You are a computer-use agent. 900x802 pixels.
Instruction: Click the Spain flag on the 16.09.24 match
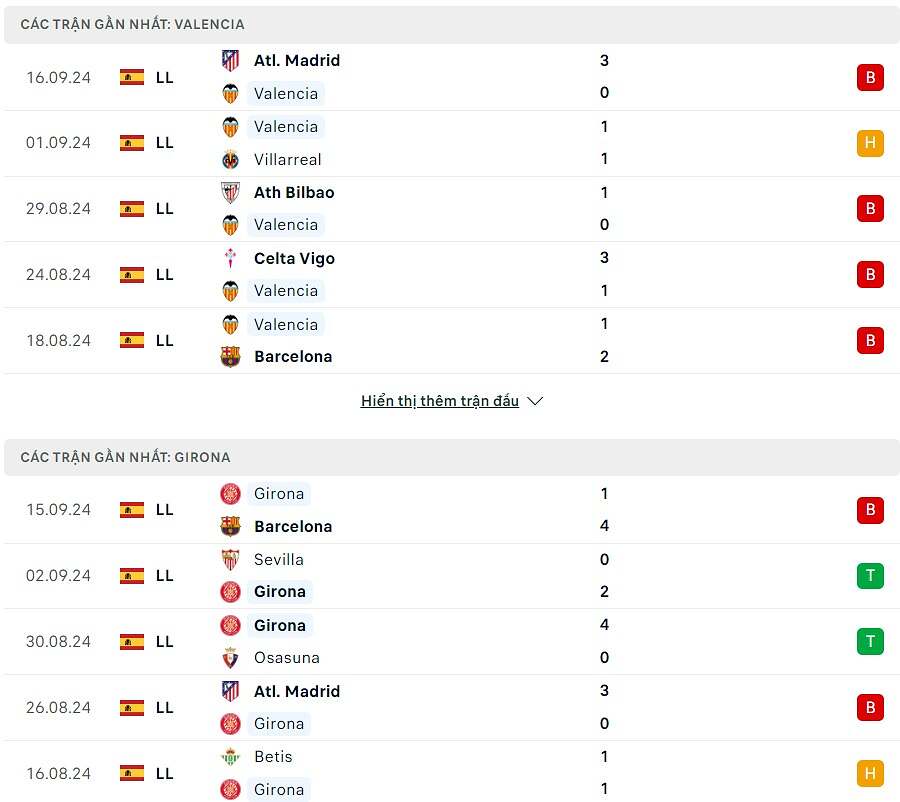(x=132, y=77)
